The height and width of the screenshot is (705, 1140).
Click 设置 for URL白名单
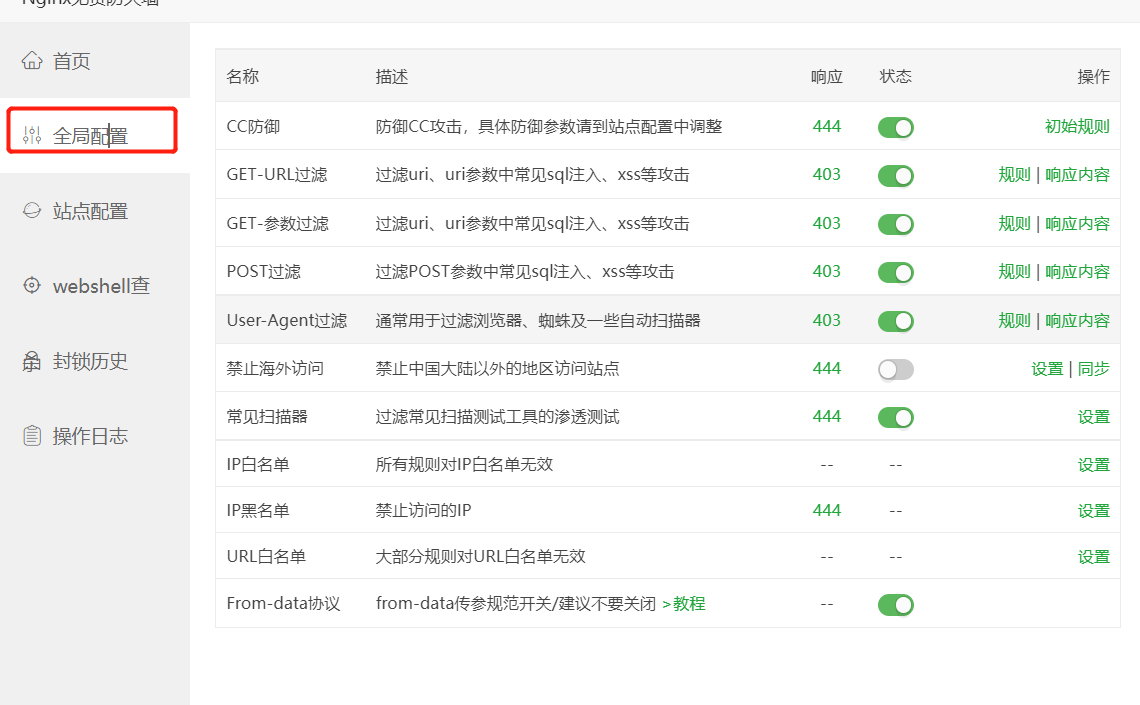coord(1093,557)
